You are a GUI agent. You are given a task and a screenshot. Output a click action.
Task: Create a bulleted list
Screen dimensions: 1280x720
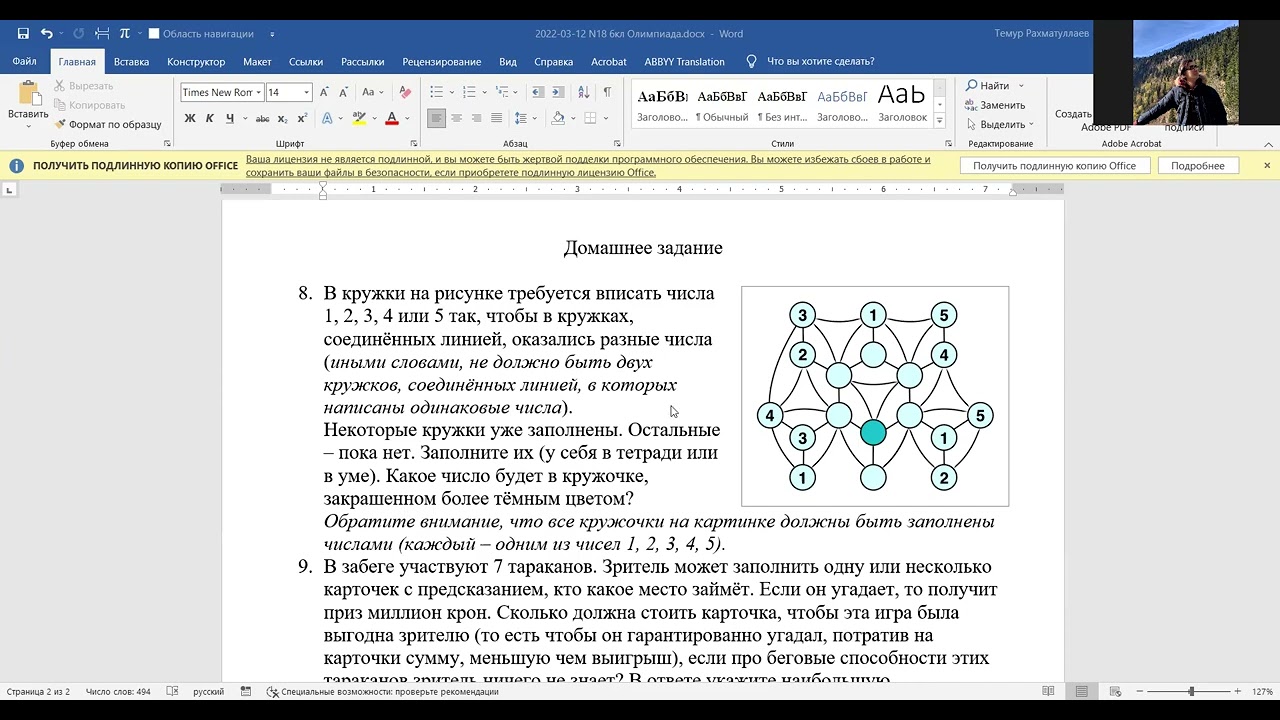click(436, 92)
